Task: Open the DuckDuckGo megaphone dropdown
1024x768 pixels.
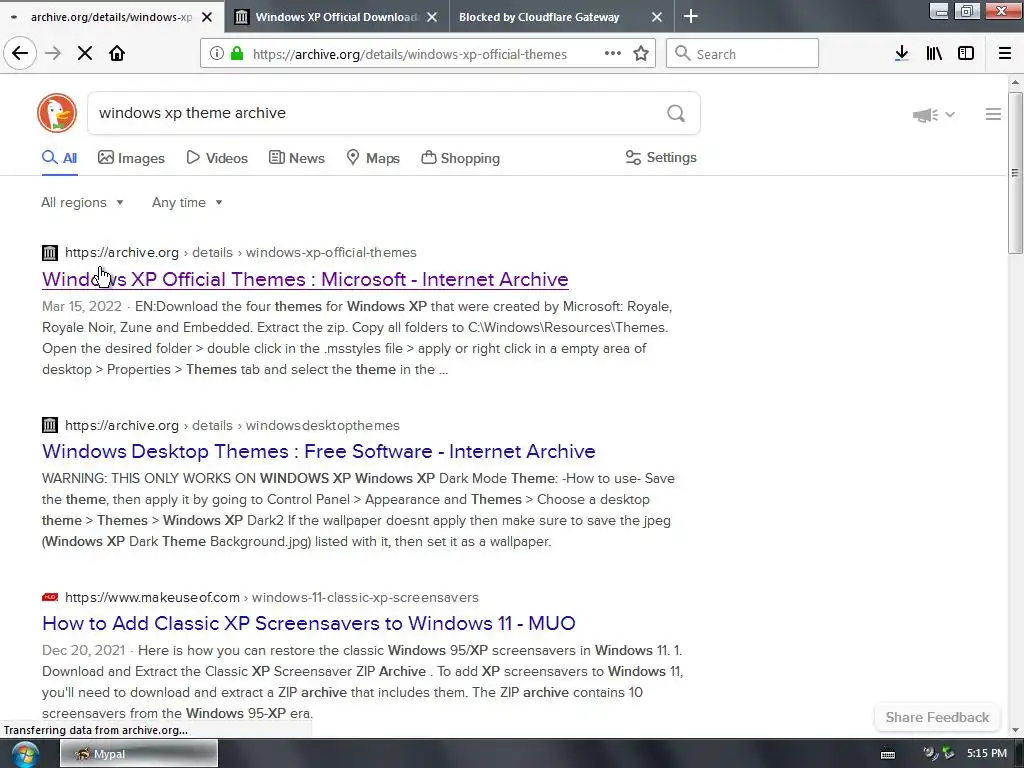Action: pos(933,115)
